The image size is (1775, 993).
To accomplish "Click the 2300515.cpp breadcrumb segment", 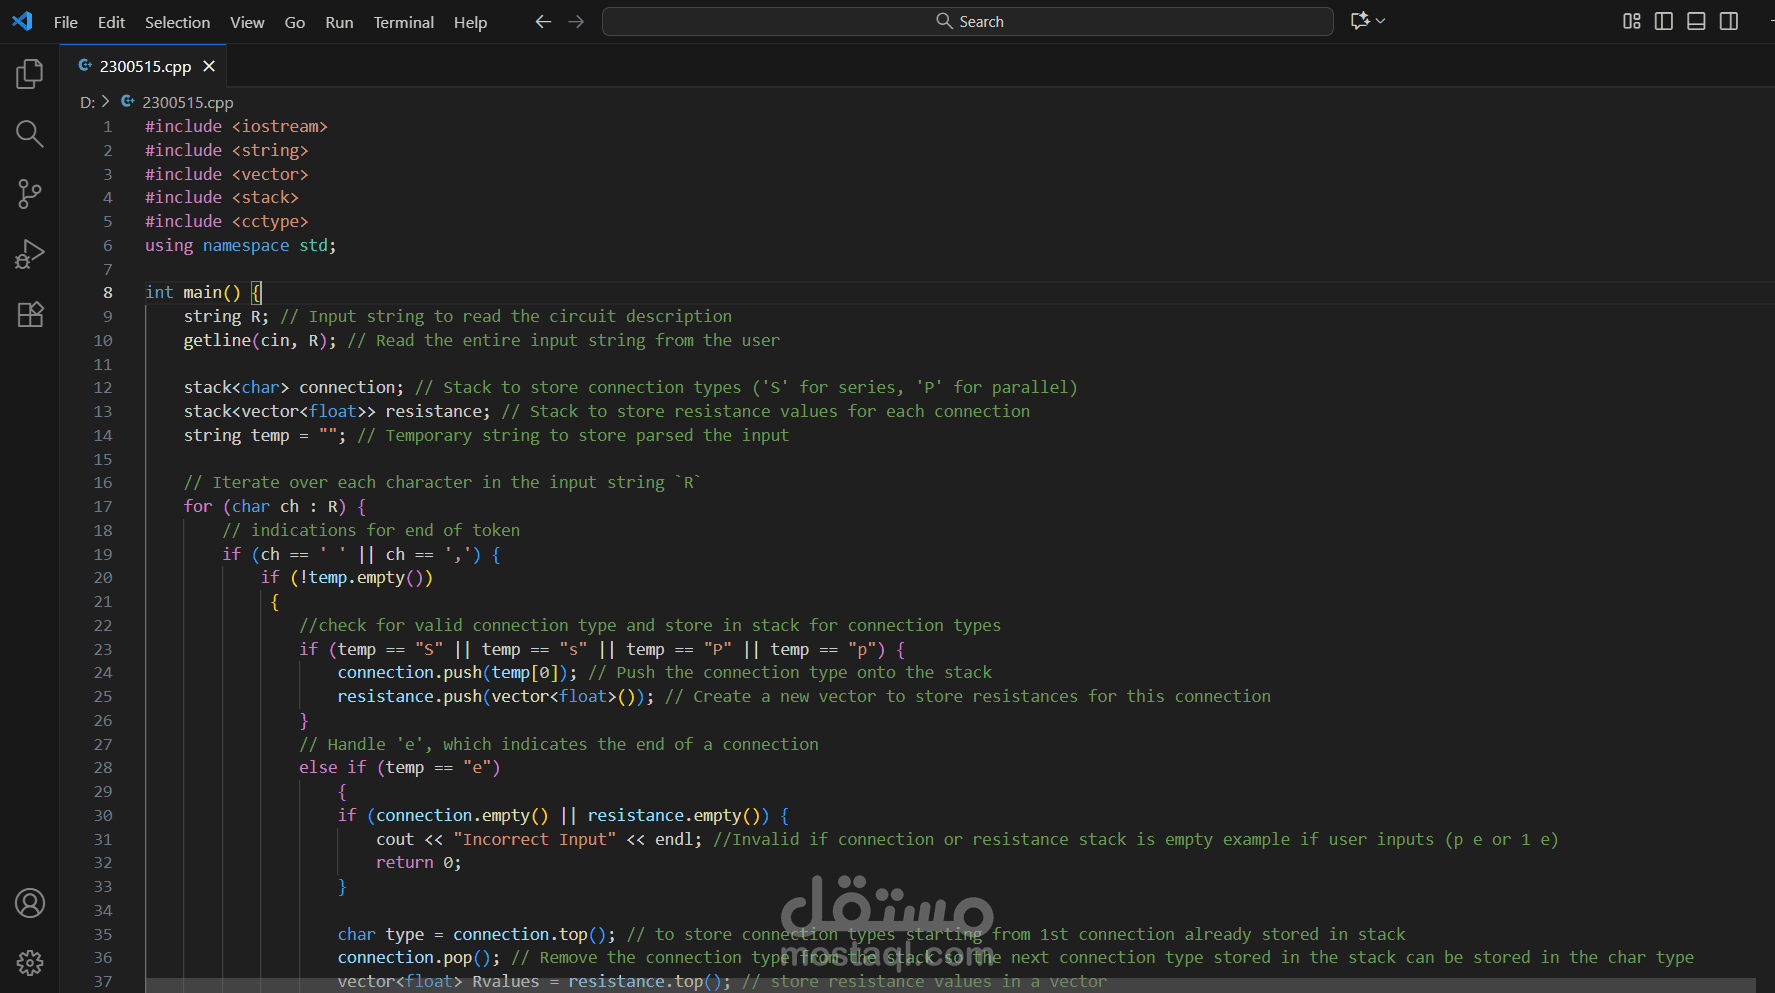I will coord(187,102).
